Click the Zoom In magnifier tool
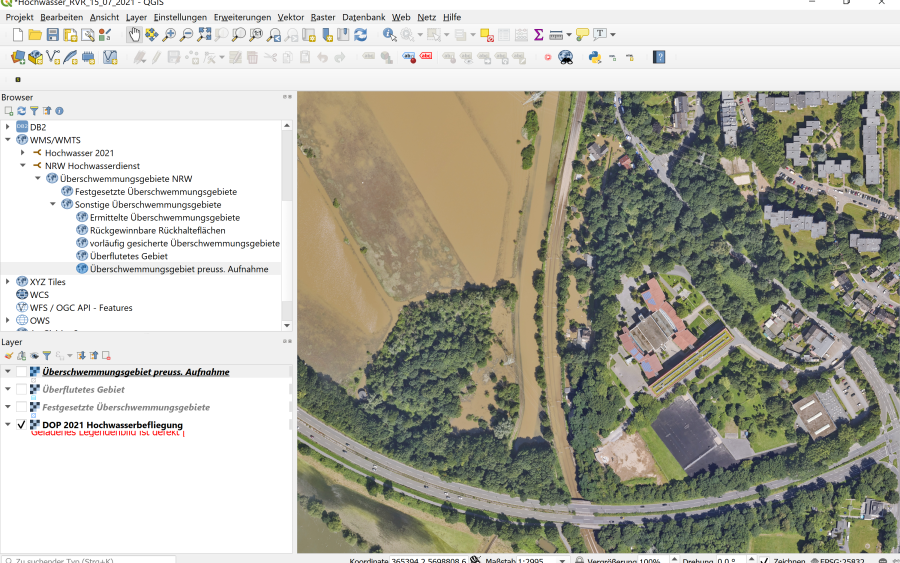Image resolution: width=900 pixels, height=563 pixels. click(x=169, y=35)
